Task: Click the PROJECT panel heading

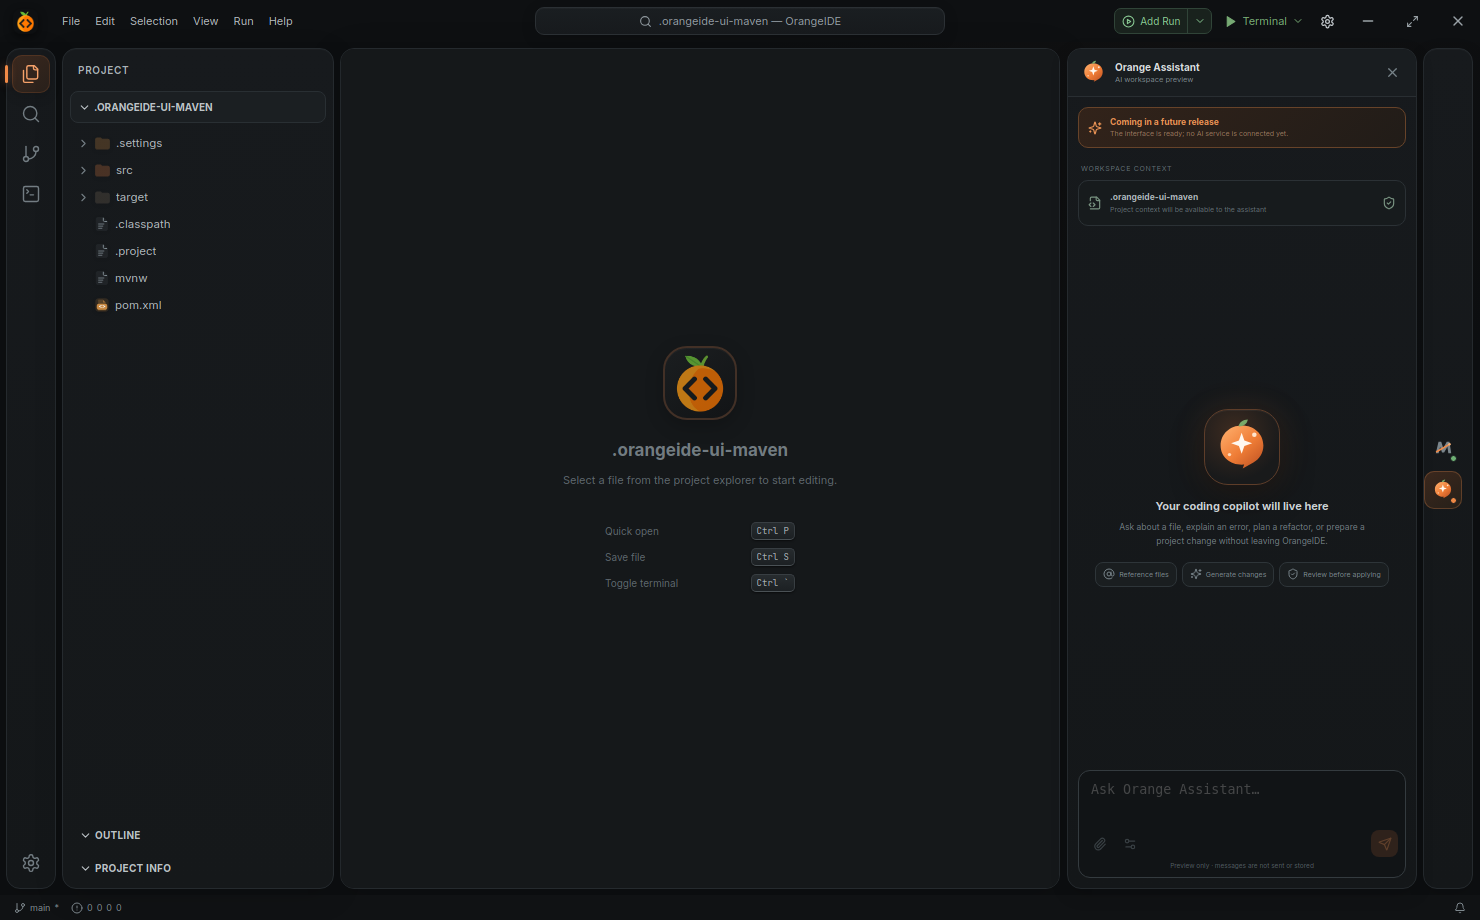Action: click(x=103, y=70)
